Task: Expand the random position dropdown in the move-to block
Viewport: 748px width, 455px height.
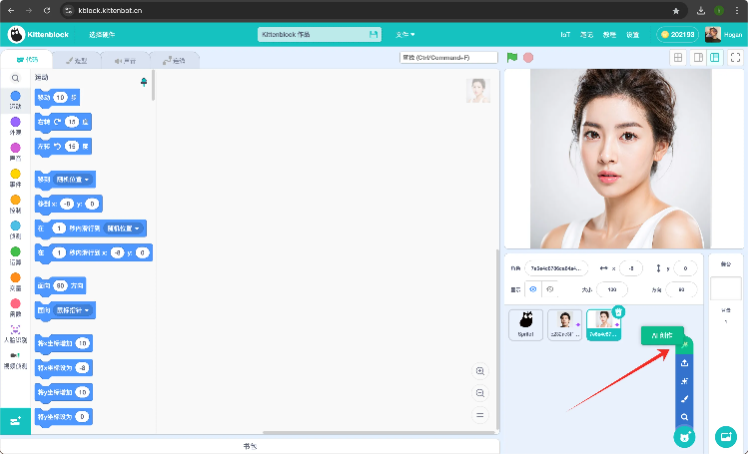Action: pos(75,179)
